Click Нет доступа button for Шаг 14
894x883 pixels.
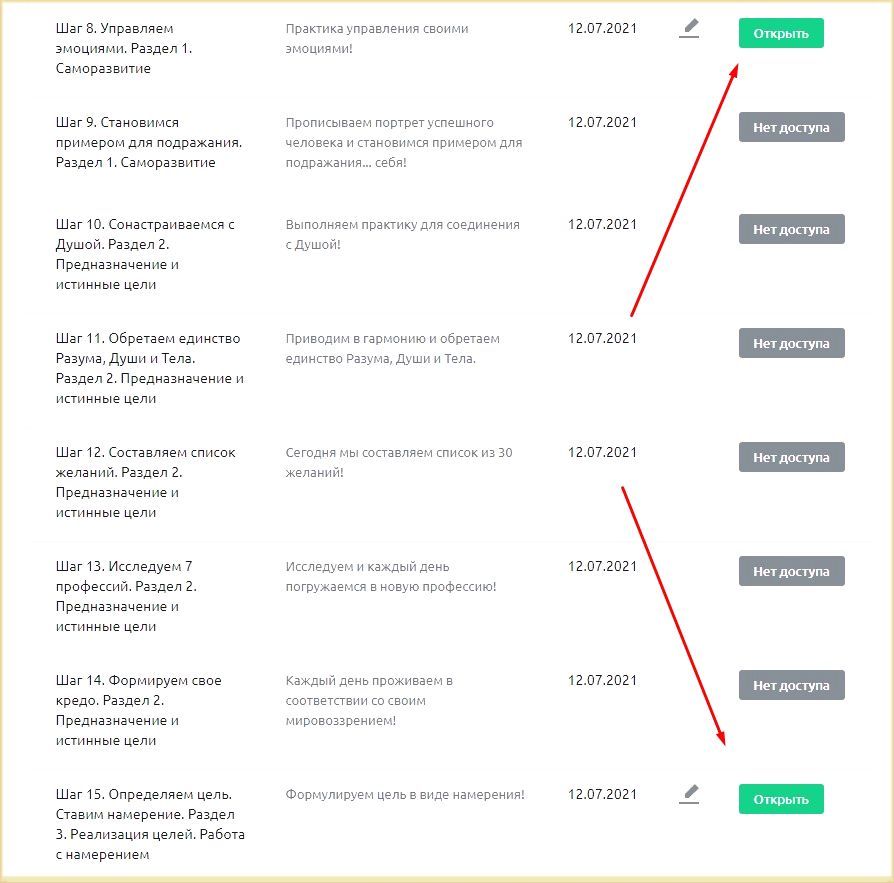point(791,685)
